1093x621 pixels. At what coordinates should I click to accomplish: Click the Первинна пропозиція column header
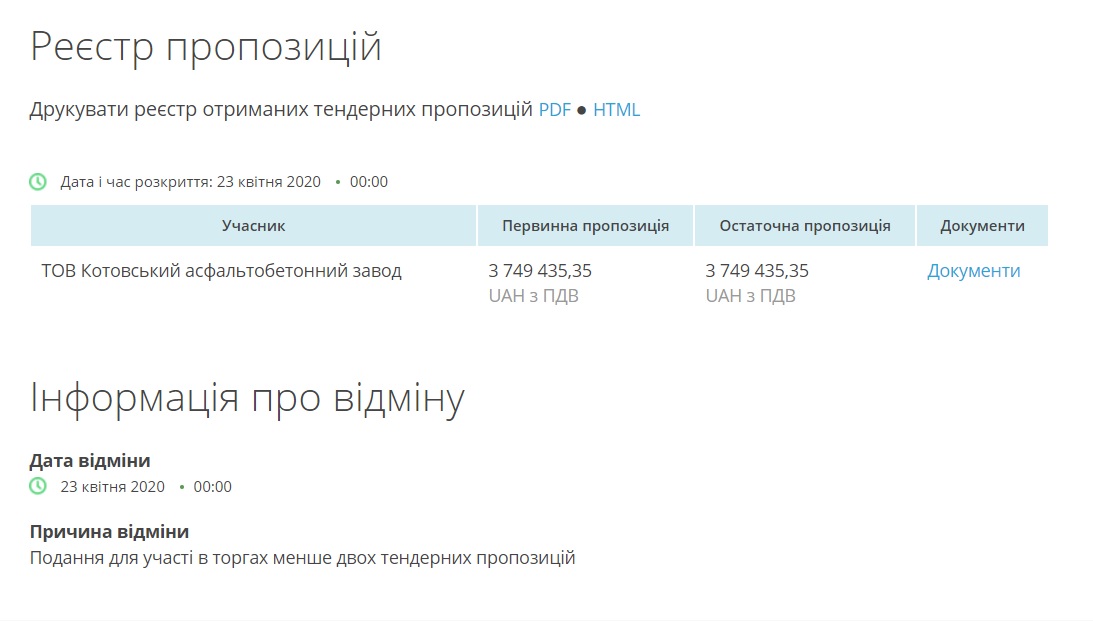click(x=585, y=226)
